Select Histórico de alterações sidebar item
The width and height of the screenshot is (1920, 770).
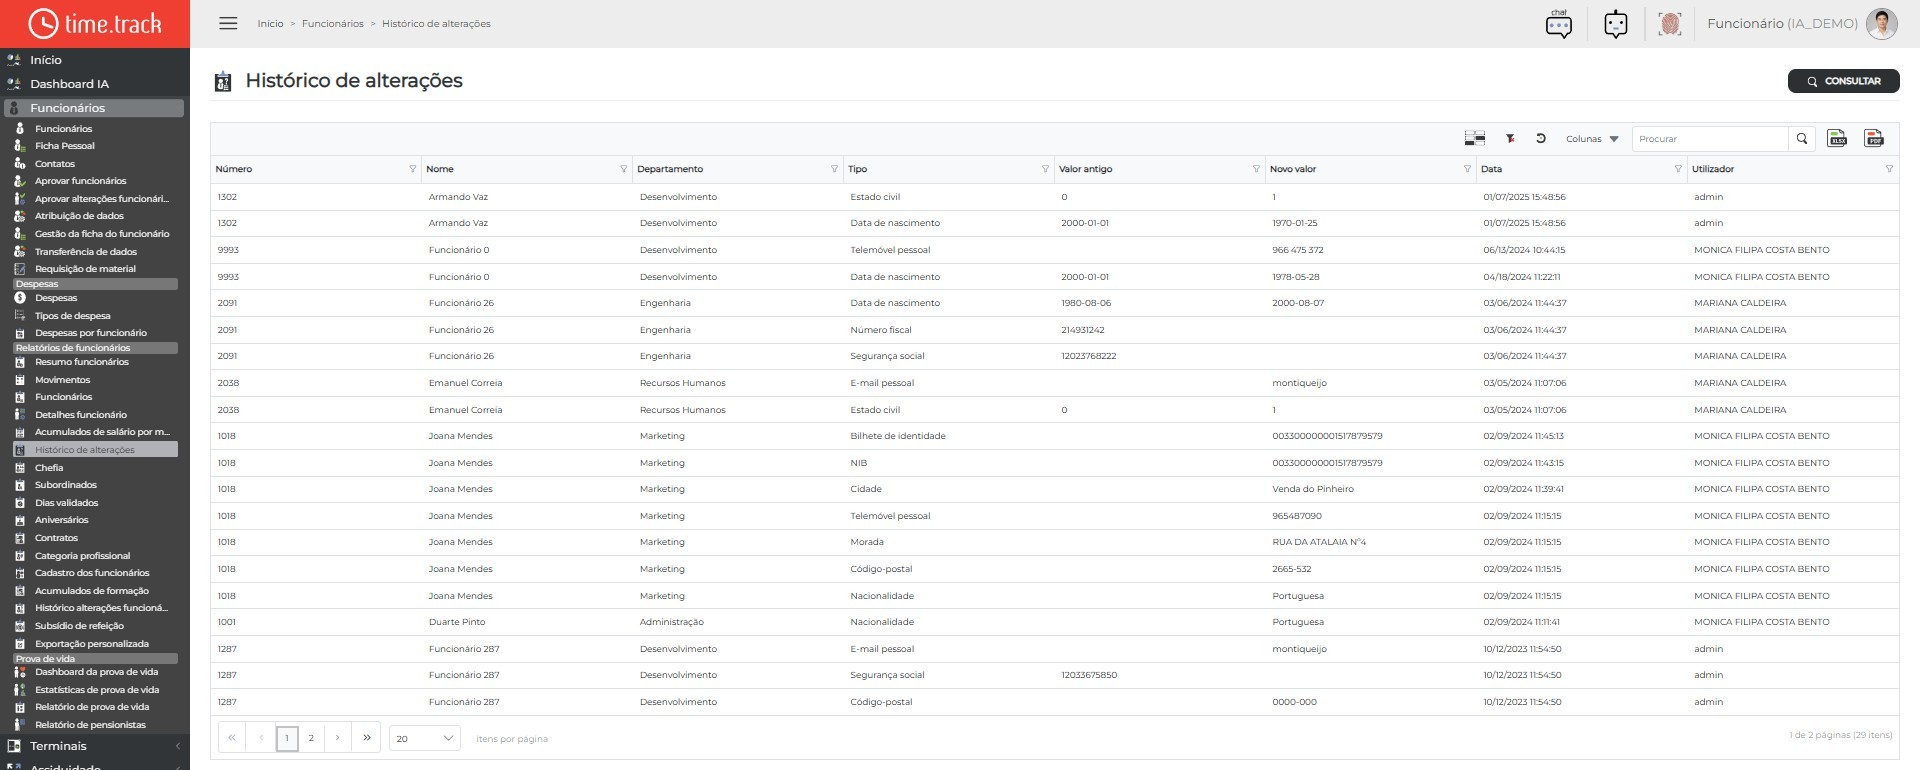tap(95, 450)
